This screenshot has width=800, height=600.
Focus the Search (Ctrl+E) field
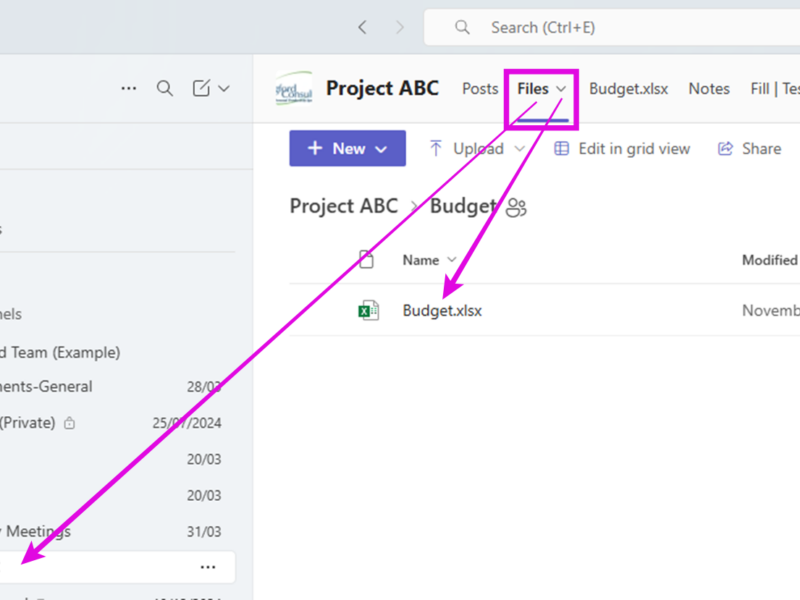pyautogui.click(x=611, y=28)
